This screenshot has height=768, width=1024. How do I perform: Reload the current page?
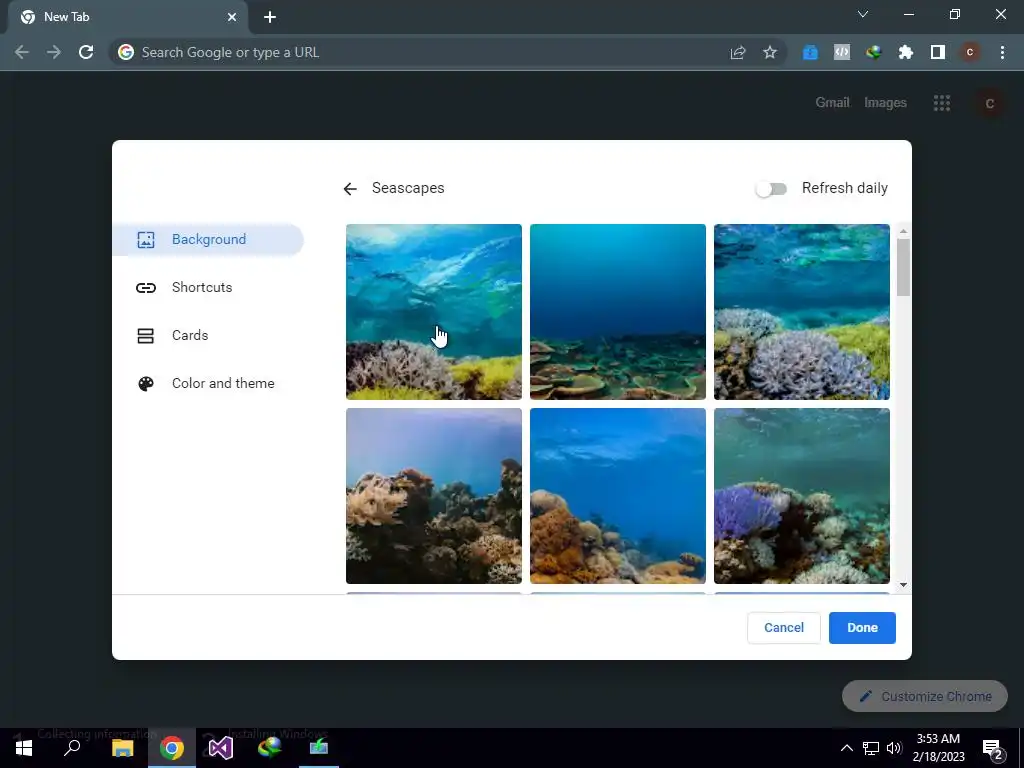click(x=86, y=52)
